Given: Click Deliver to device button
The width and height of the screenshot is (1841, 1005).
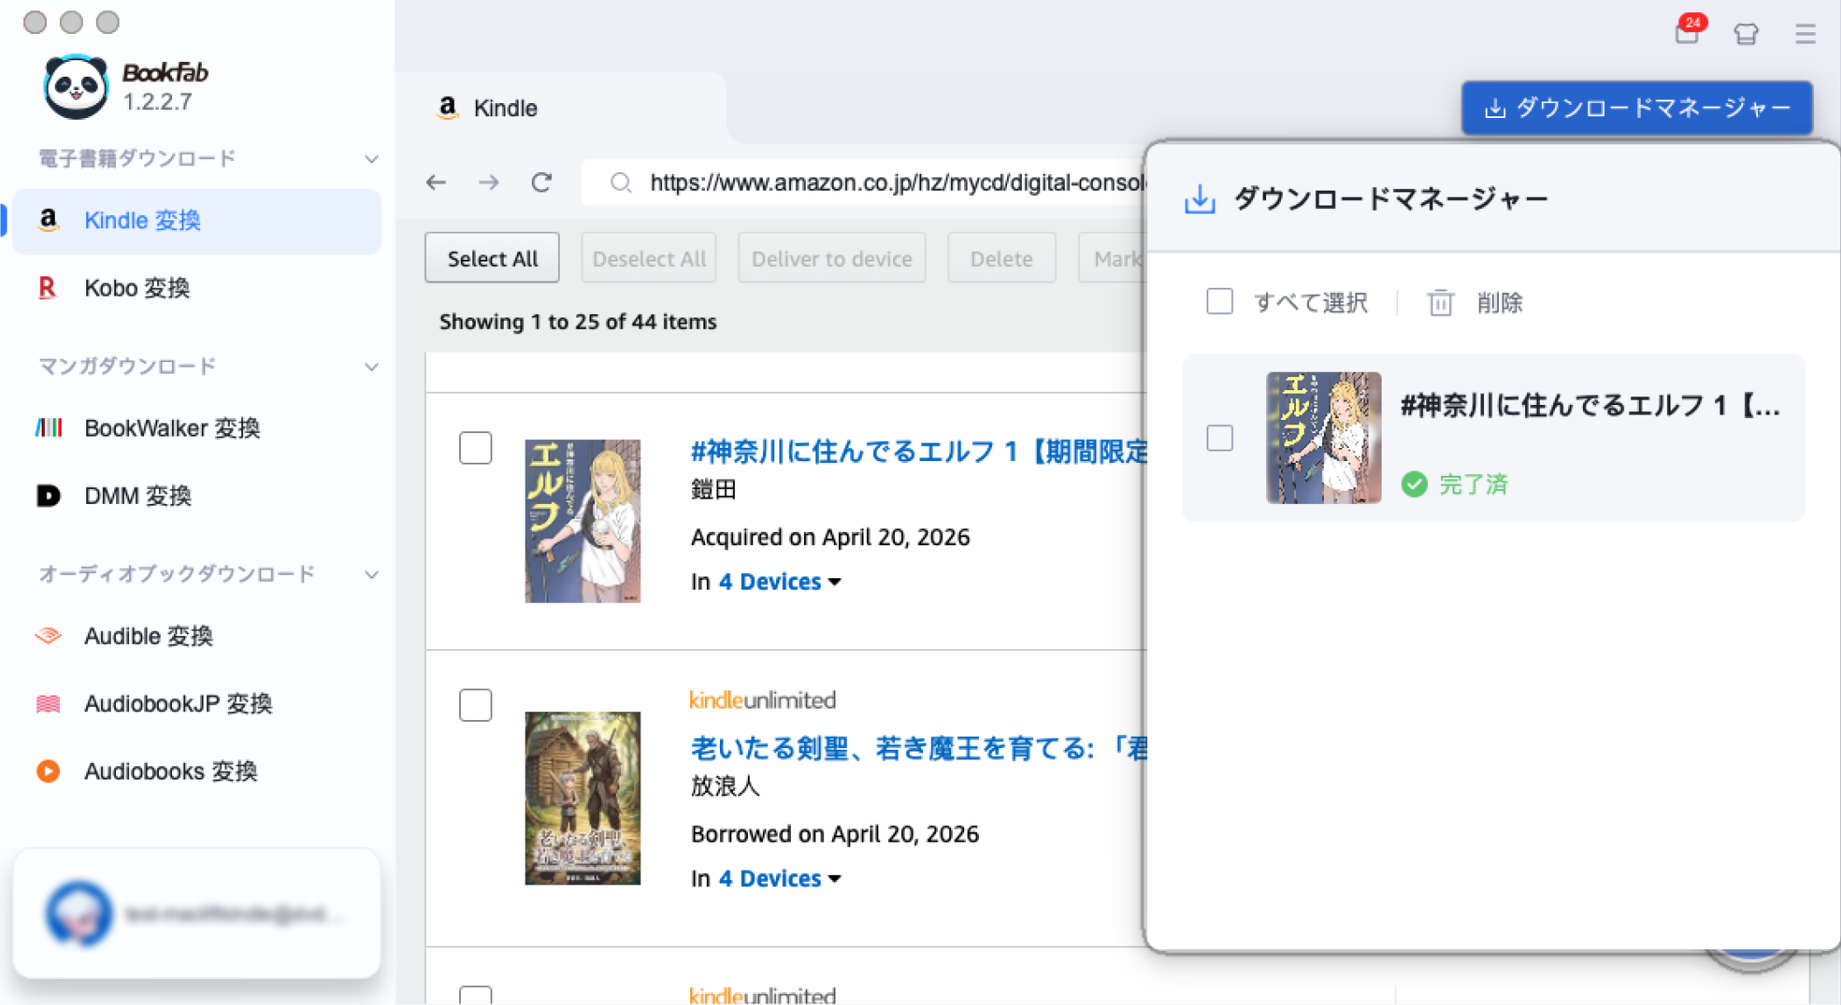Looking at the screenshot, I should pyautogui.click(x=832, y=258).
